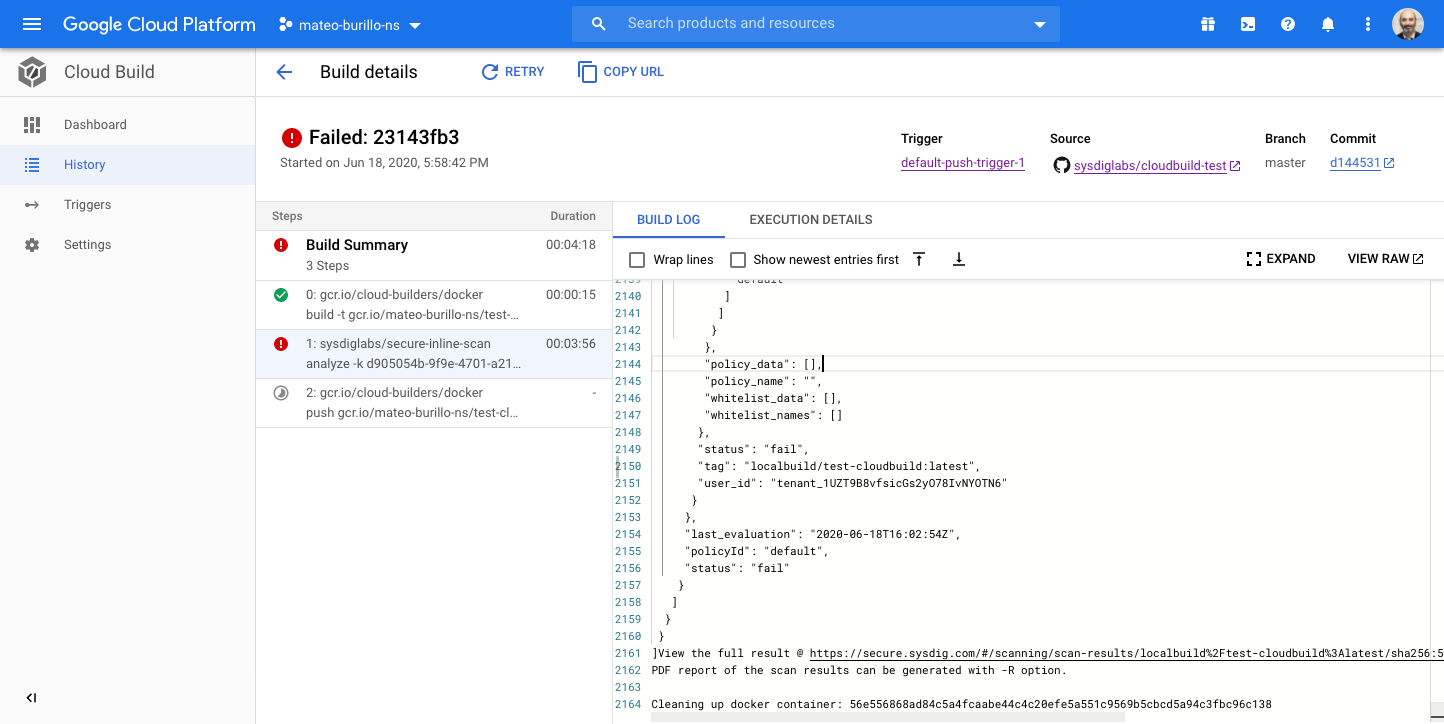
Task: Click the red error icon for step 1
Action: [281, 344]
